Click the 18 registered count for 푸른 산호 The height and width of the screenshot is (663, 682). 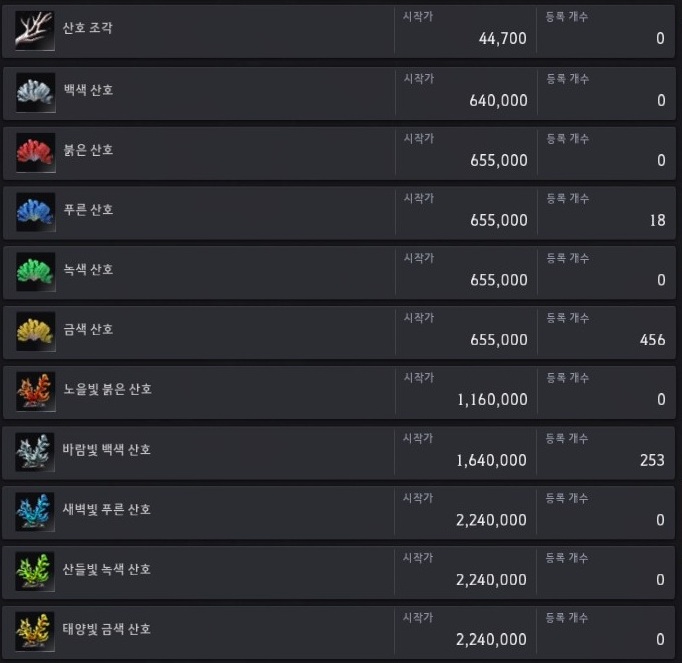658,221
